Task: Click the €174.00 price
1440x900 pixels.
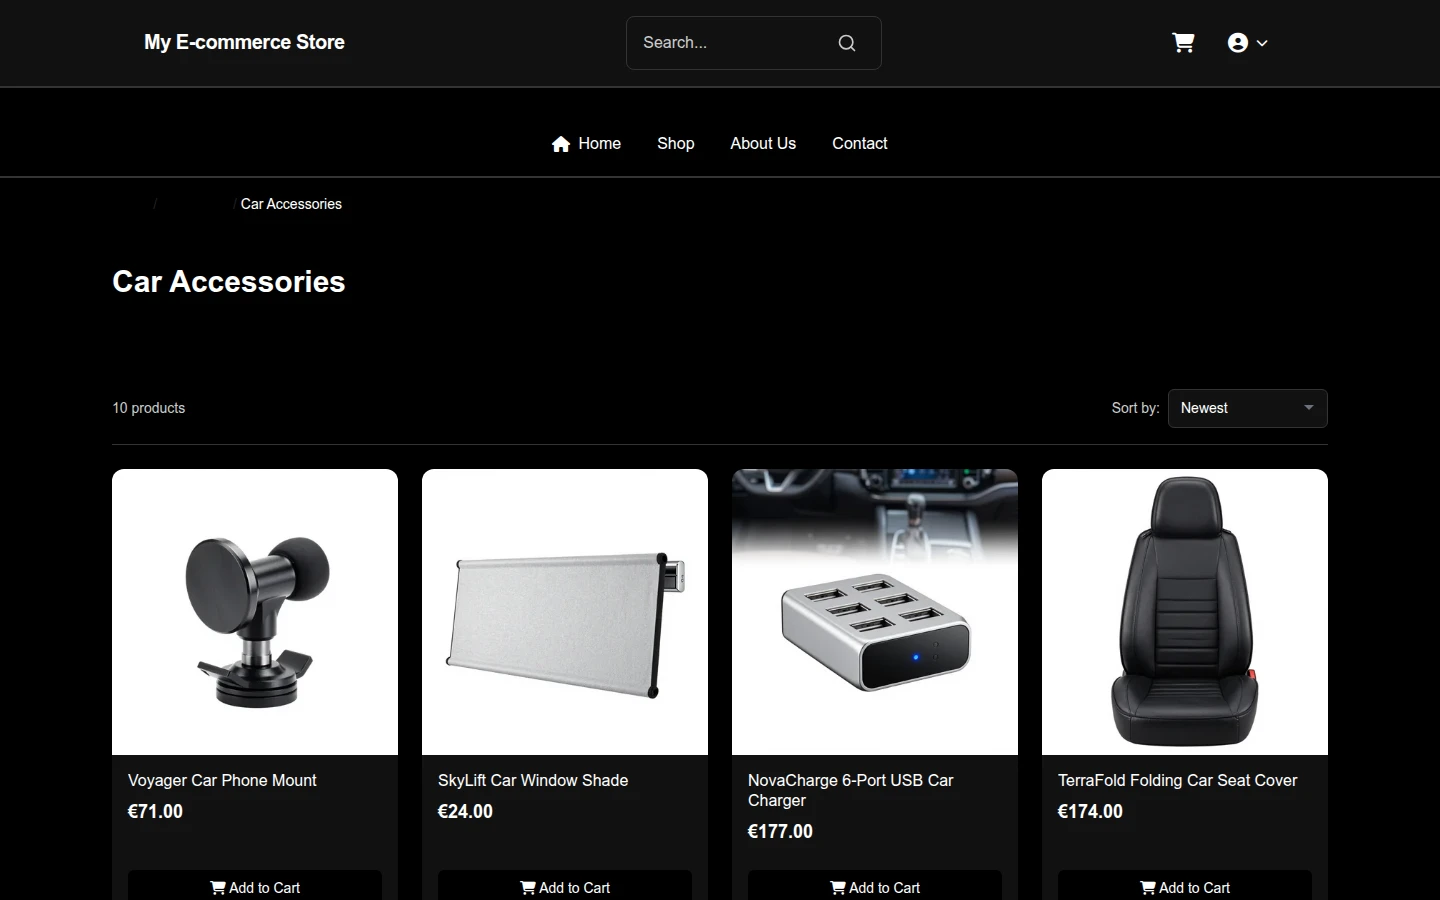Action: click(1090, 811)
